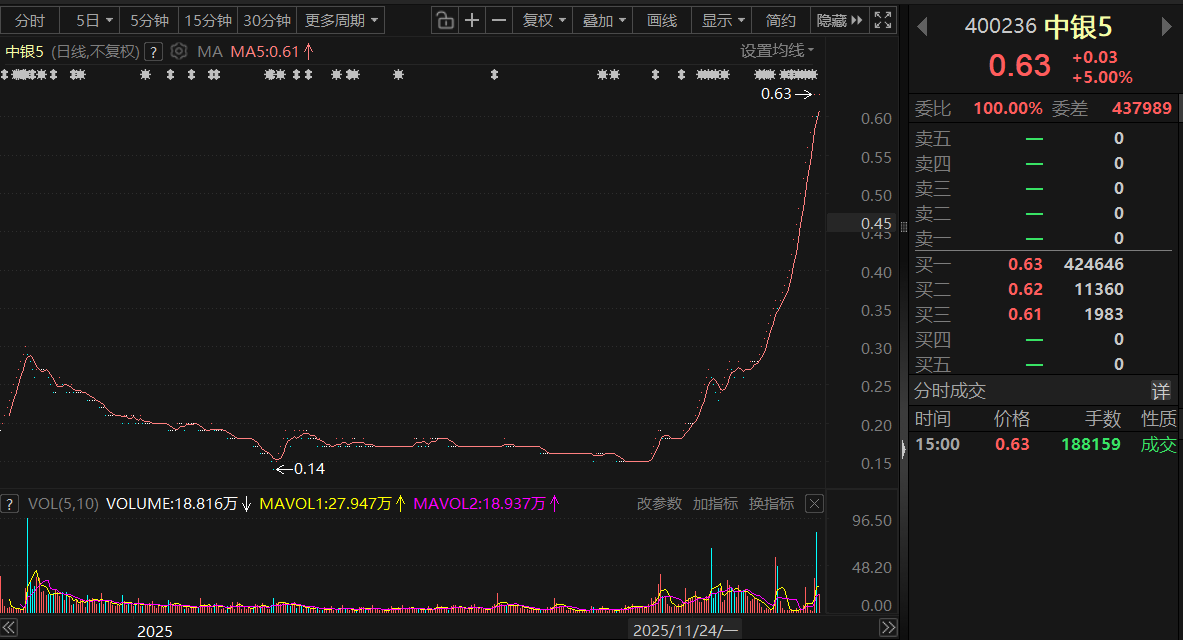Click 换指标 to change indicator

pos(771,503)
